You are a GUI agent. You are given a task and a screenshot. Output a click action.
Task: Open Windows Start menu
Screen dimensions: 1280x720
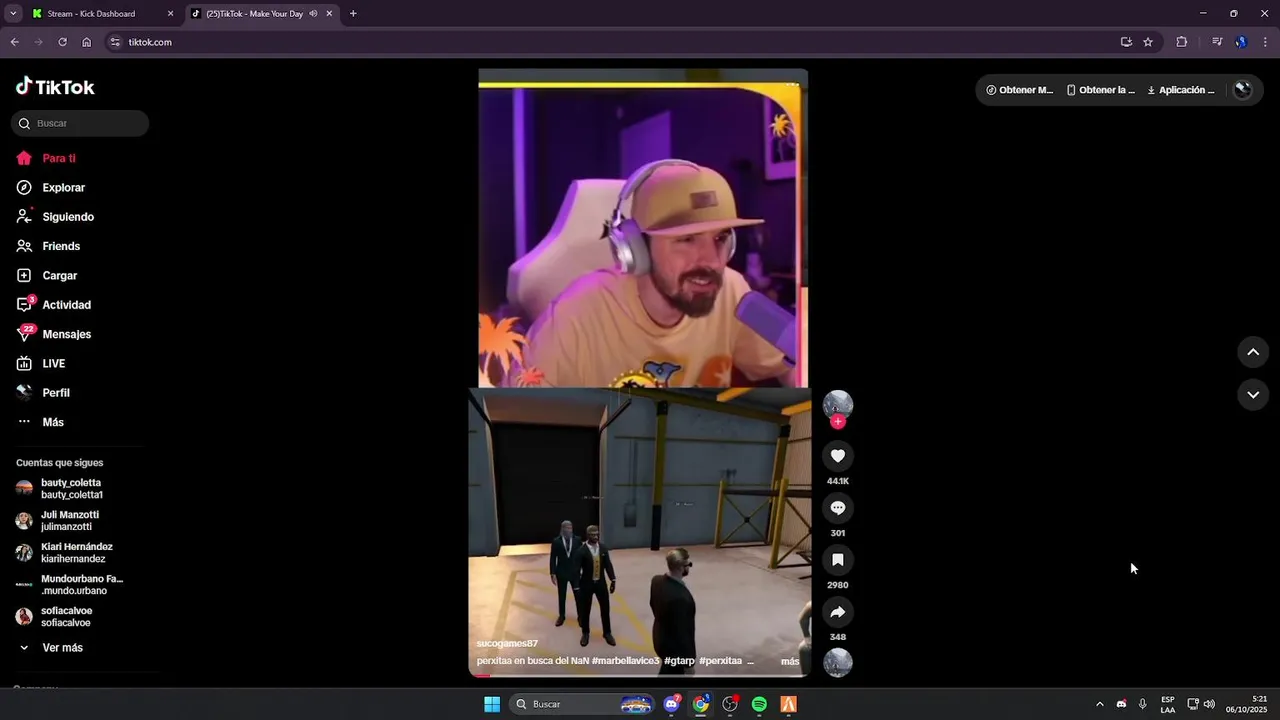tap(492, 704)
